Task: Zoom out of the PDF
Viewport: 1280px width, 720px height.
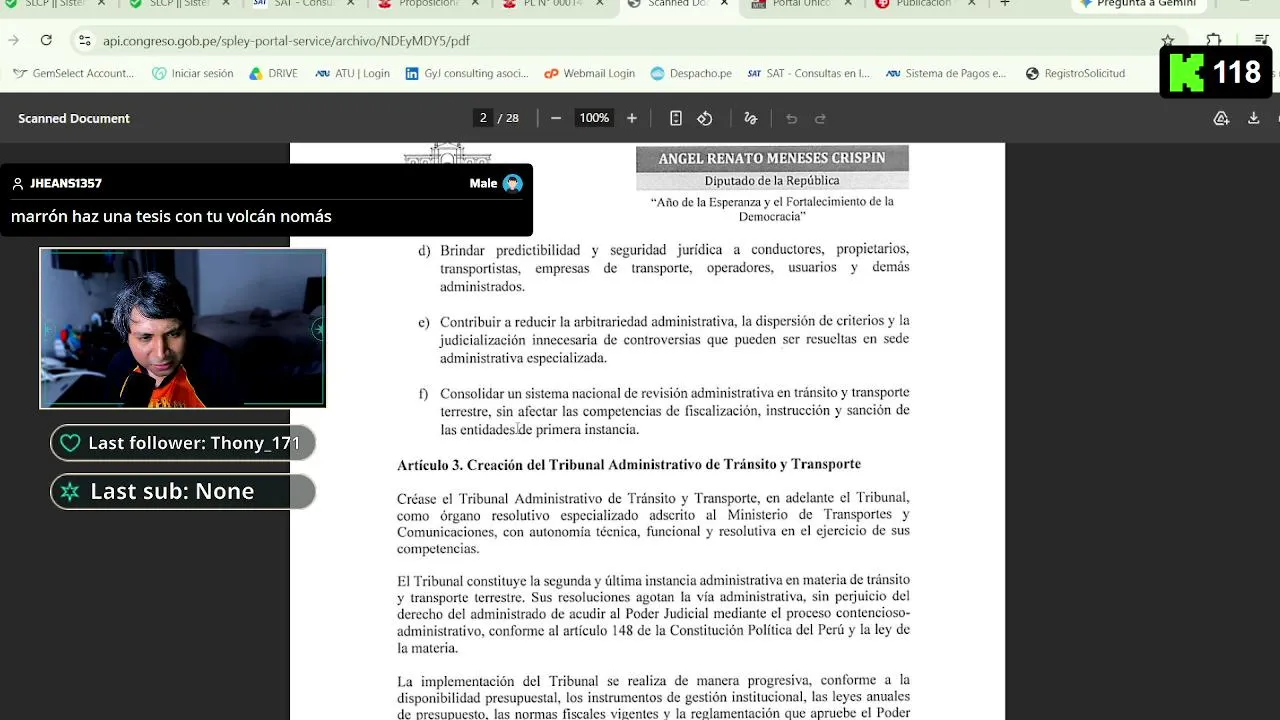Action: coord(556,118)
